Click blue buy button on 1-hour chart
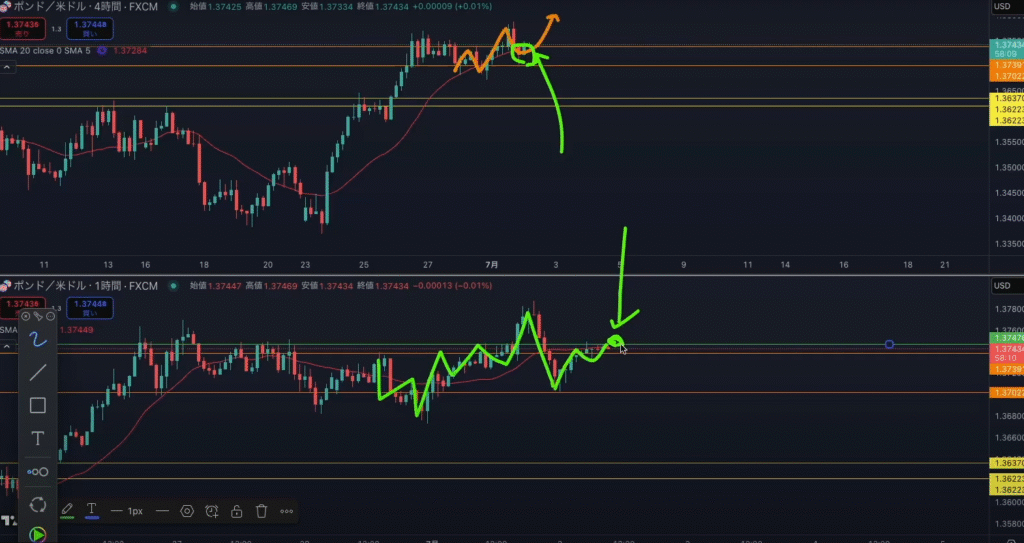The height and width of the screenshot is (543, 1024). pos(90,308)
